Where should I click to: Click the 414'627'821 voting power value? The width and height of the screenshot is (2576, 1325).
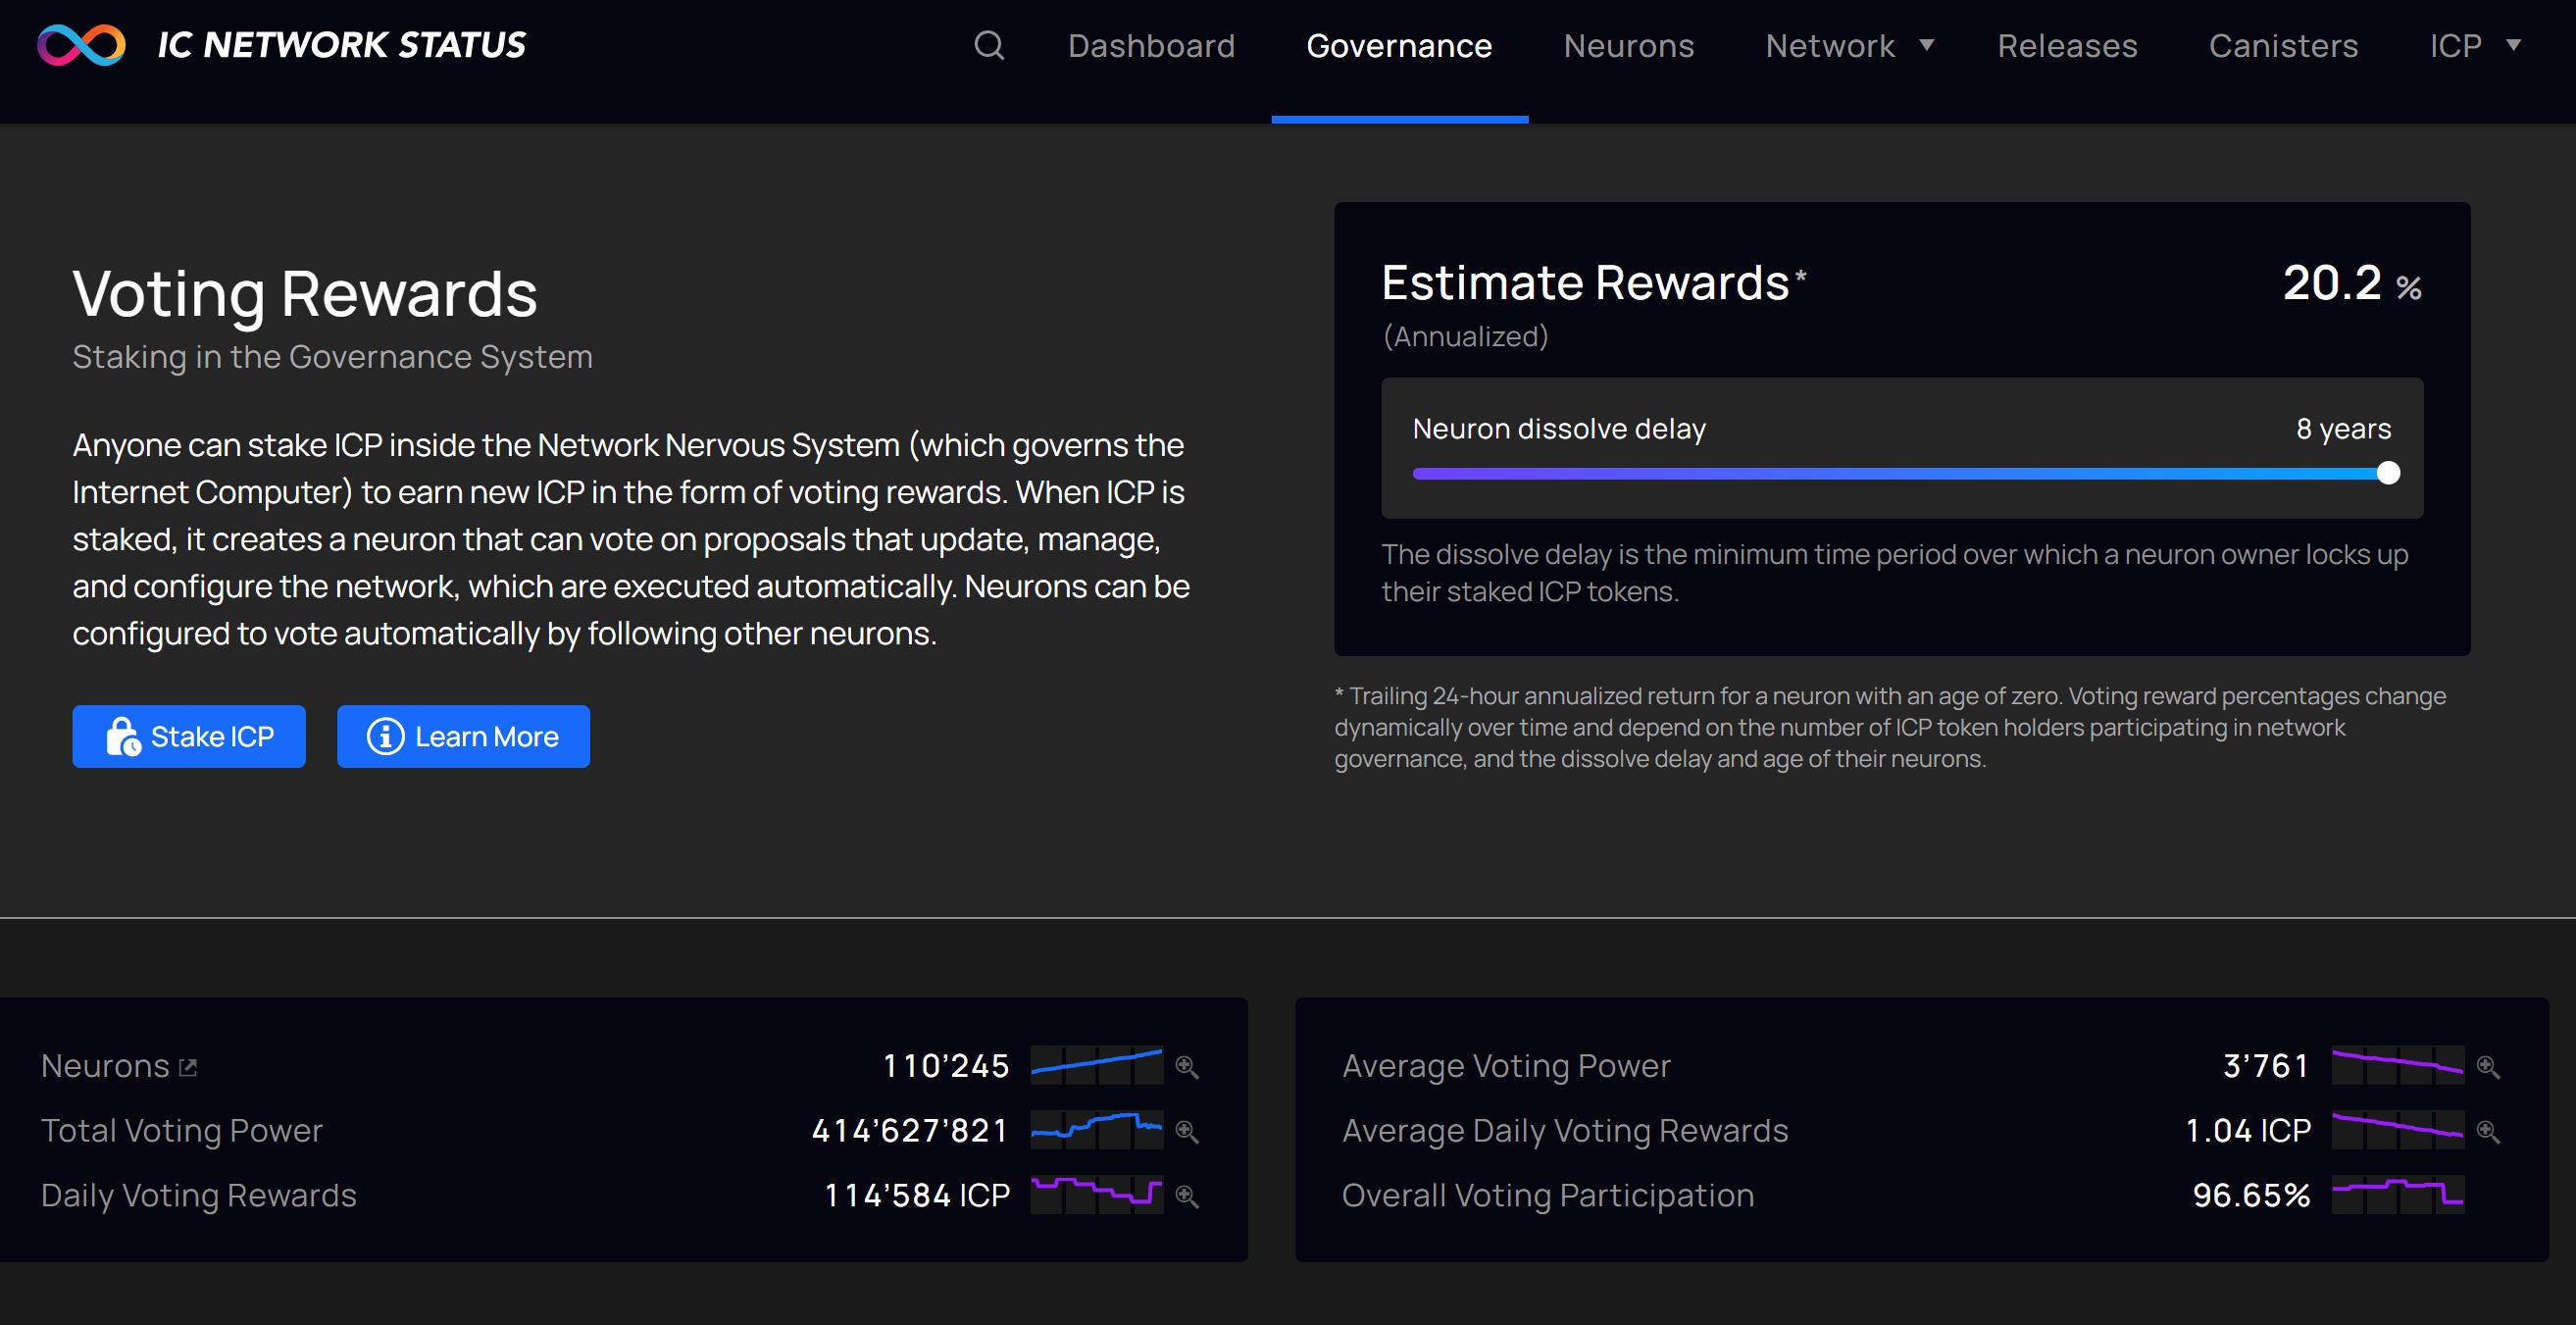click(910, 1131)
